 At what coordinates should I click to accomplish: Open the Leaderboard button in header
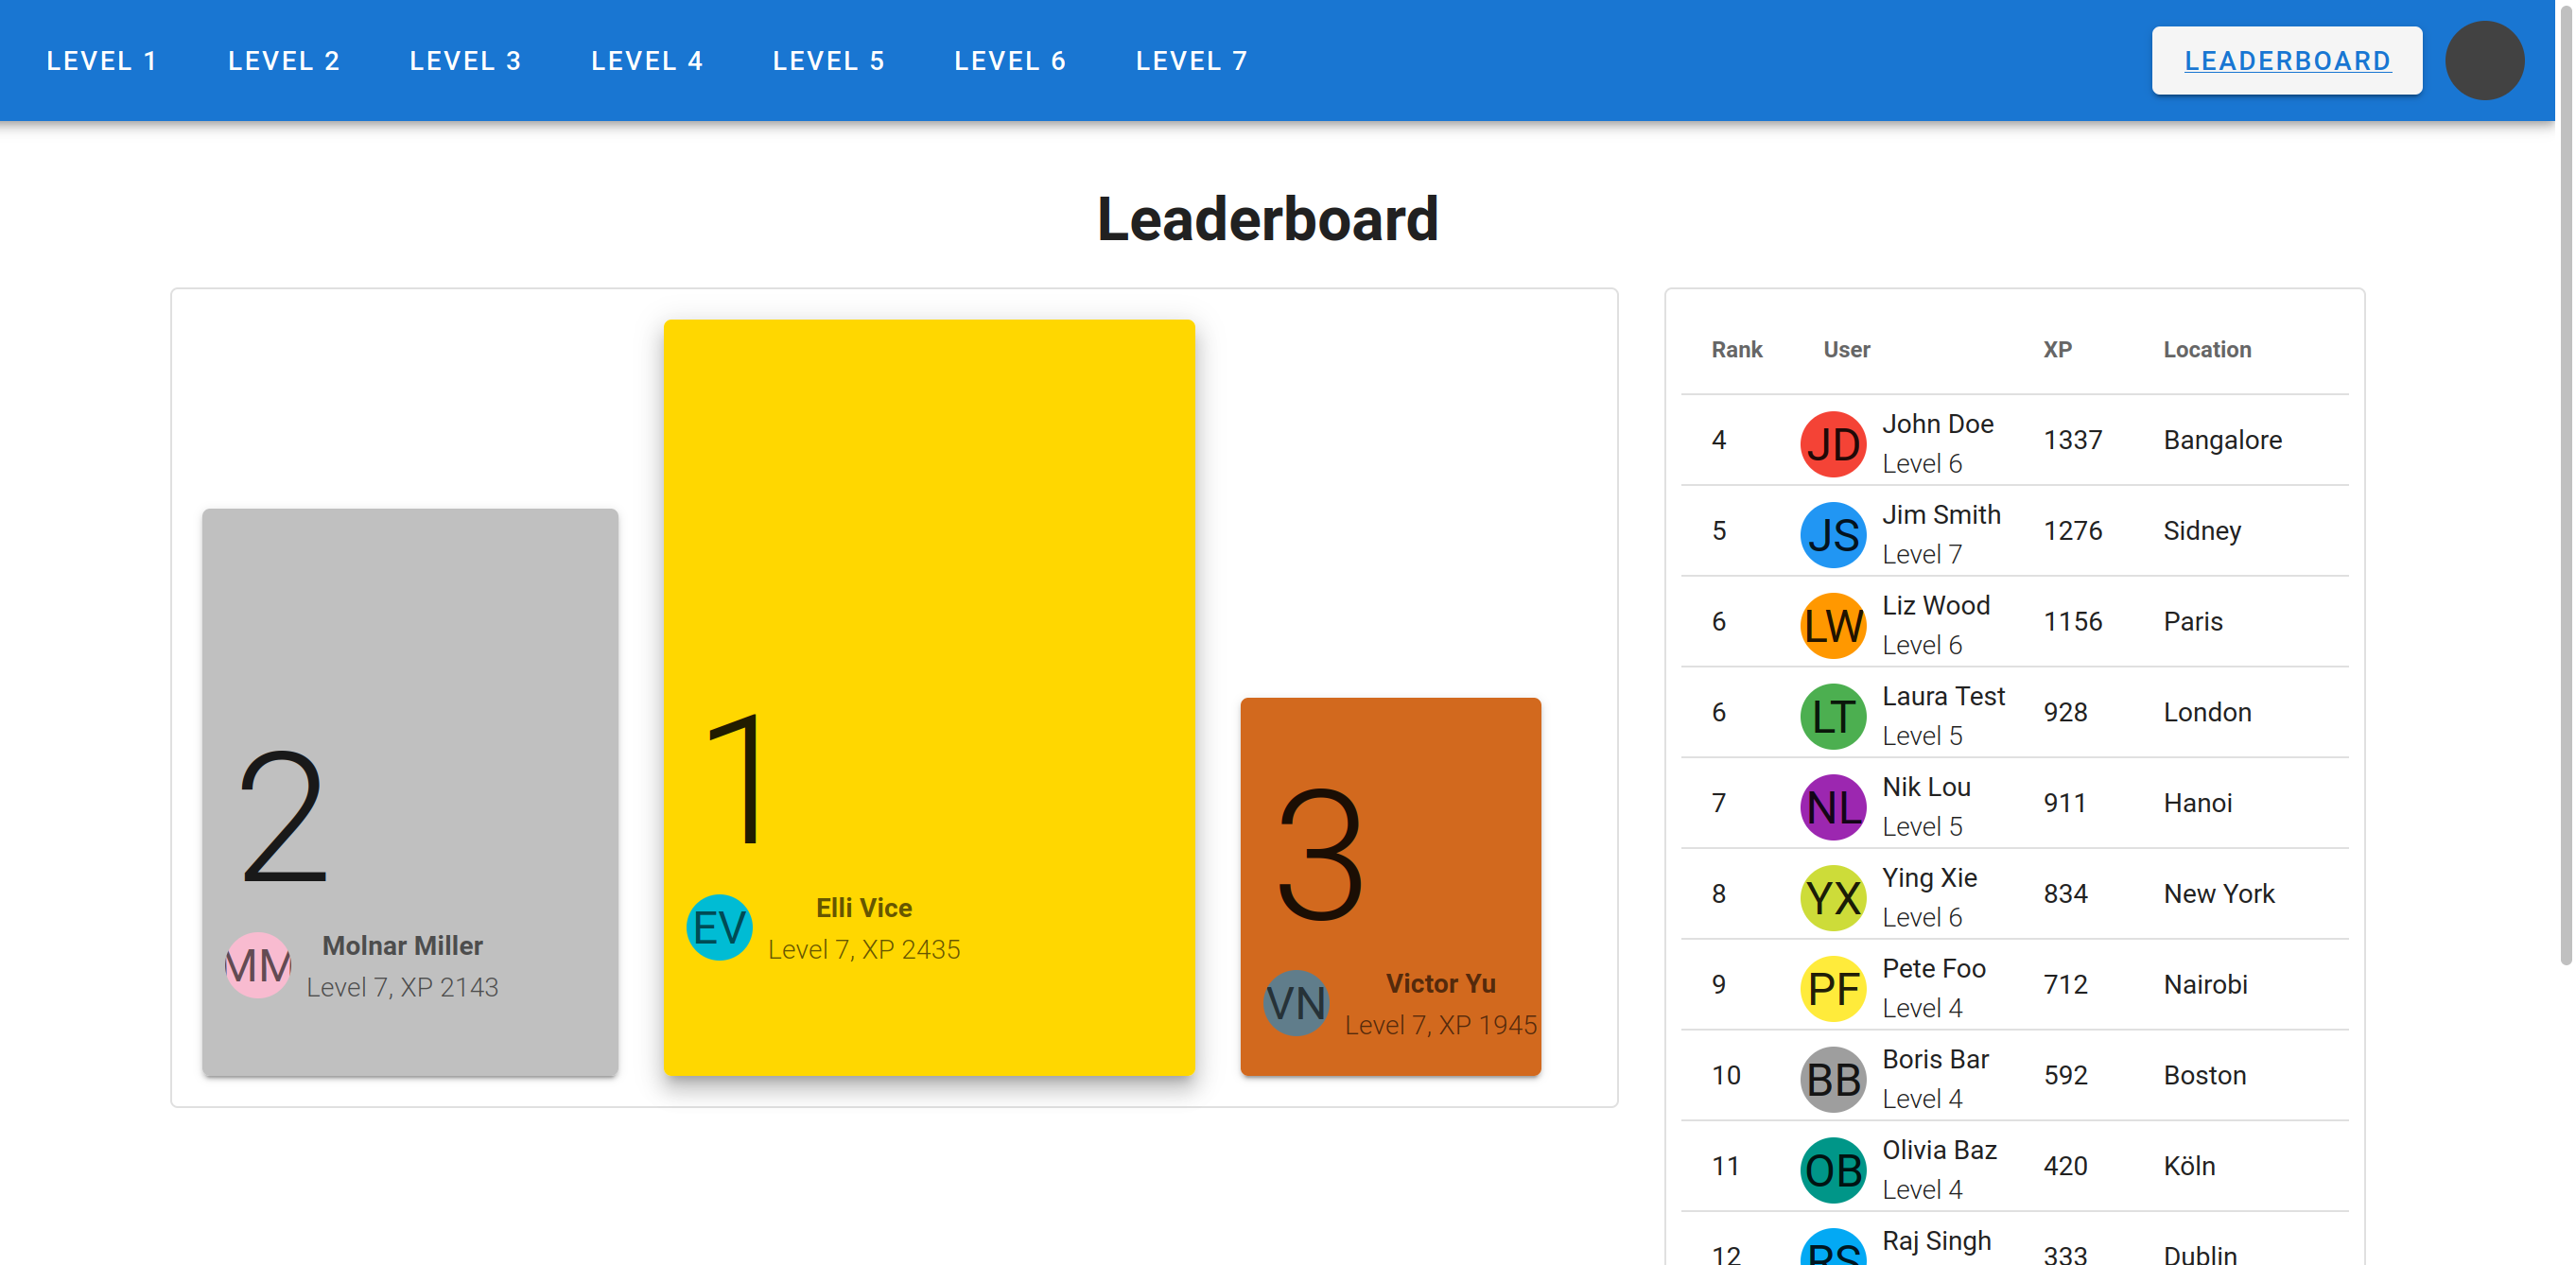point(2285,60)
